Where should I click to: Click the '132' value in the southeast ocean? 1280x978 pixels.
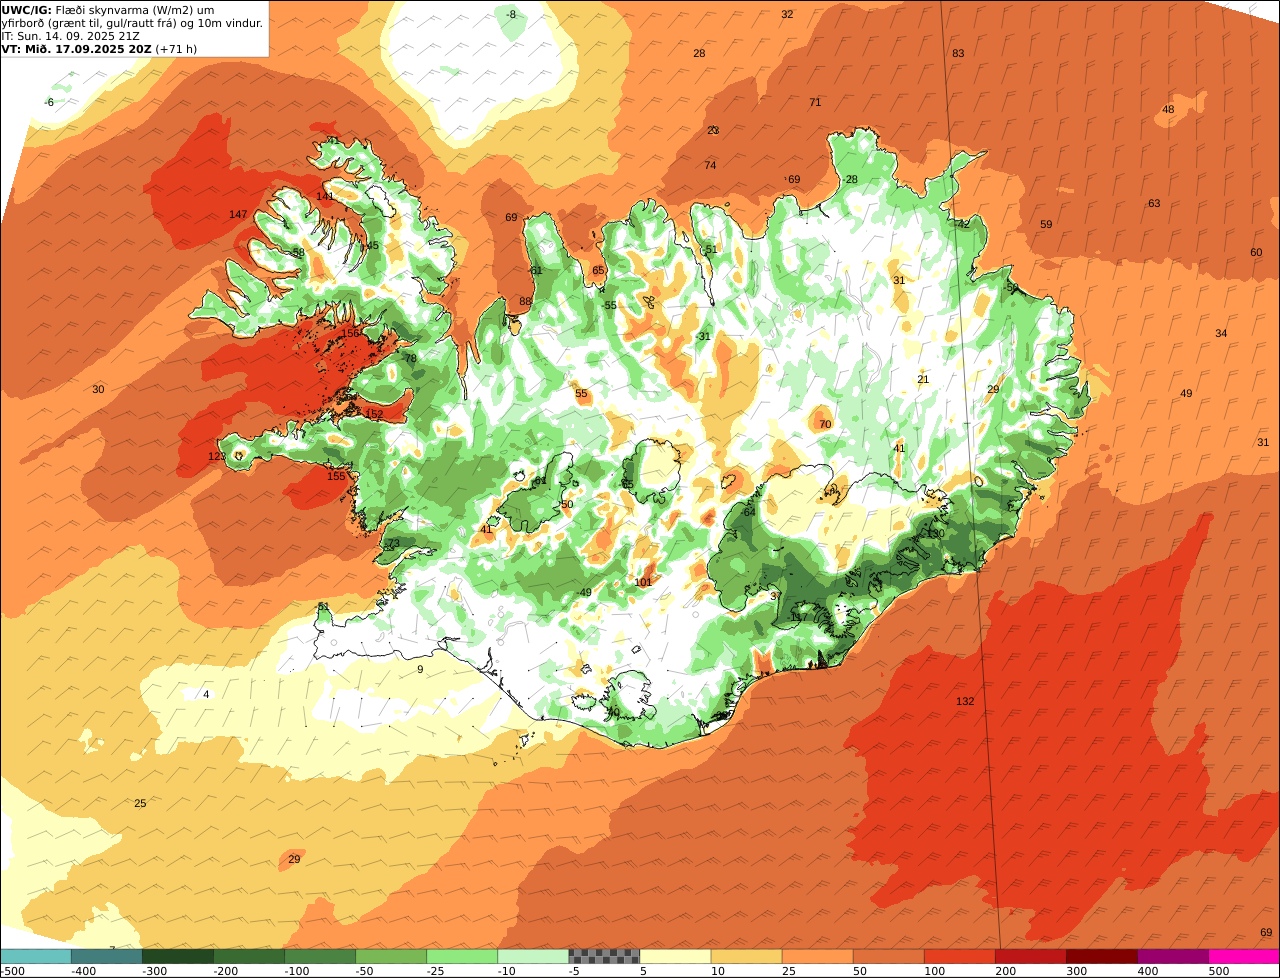point(965,702)
